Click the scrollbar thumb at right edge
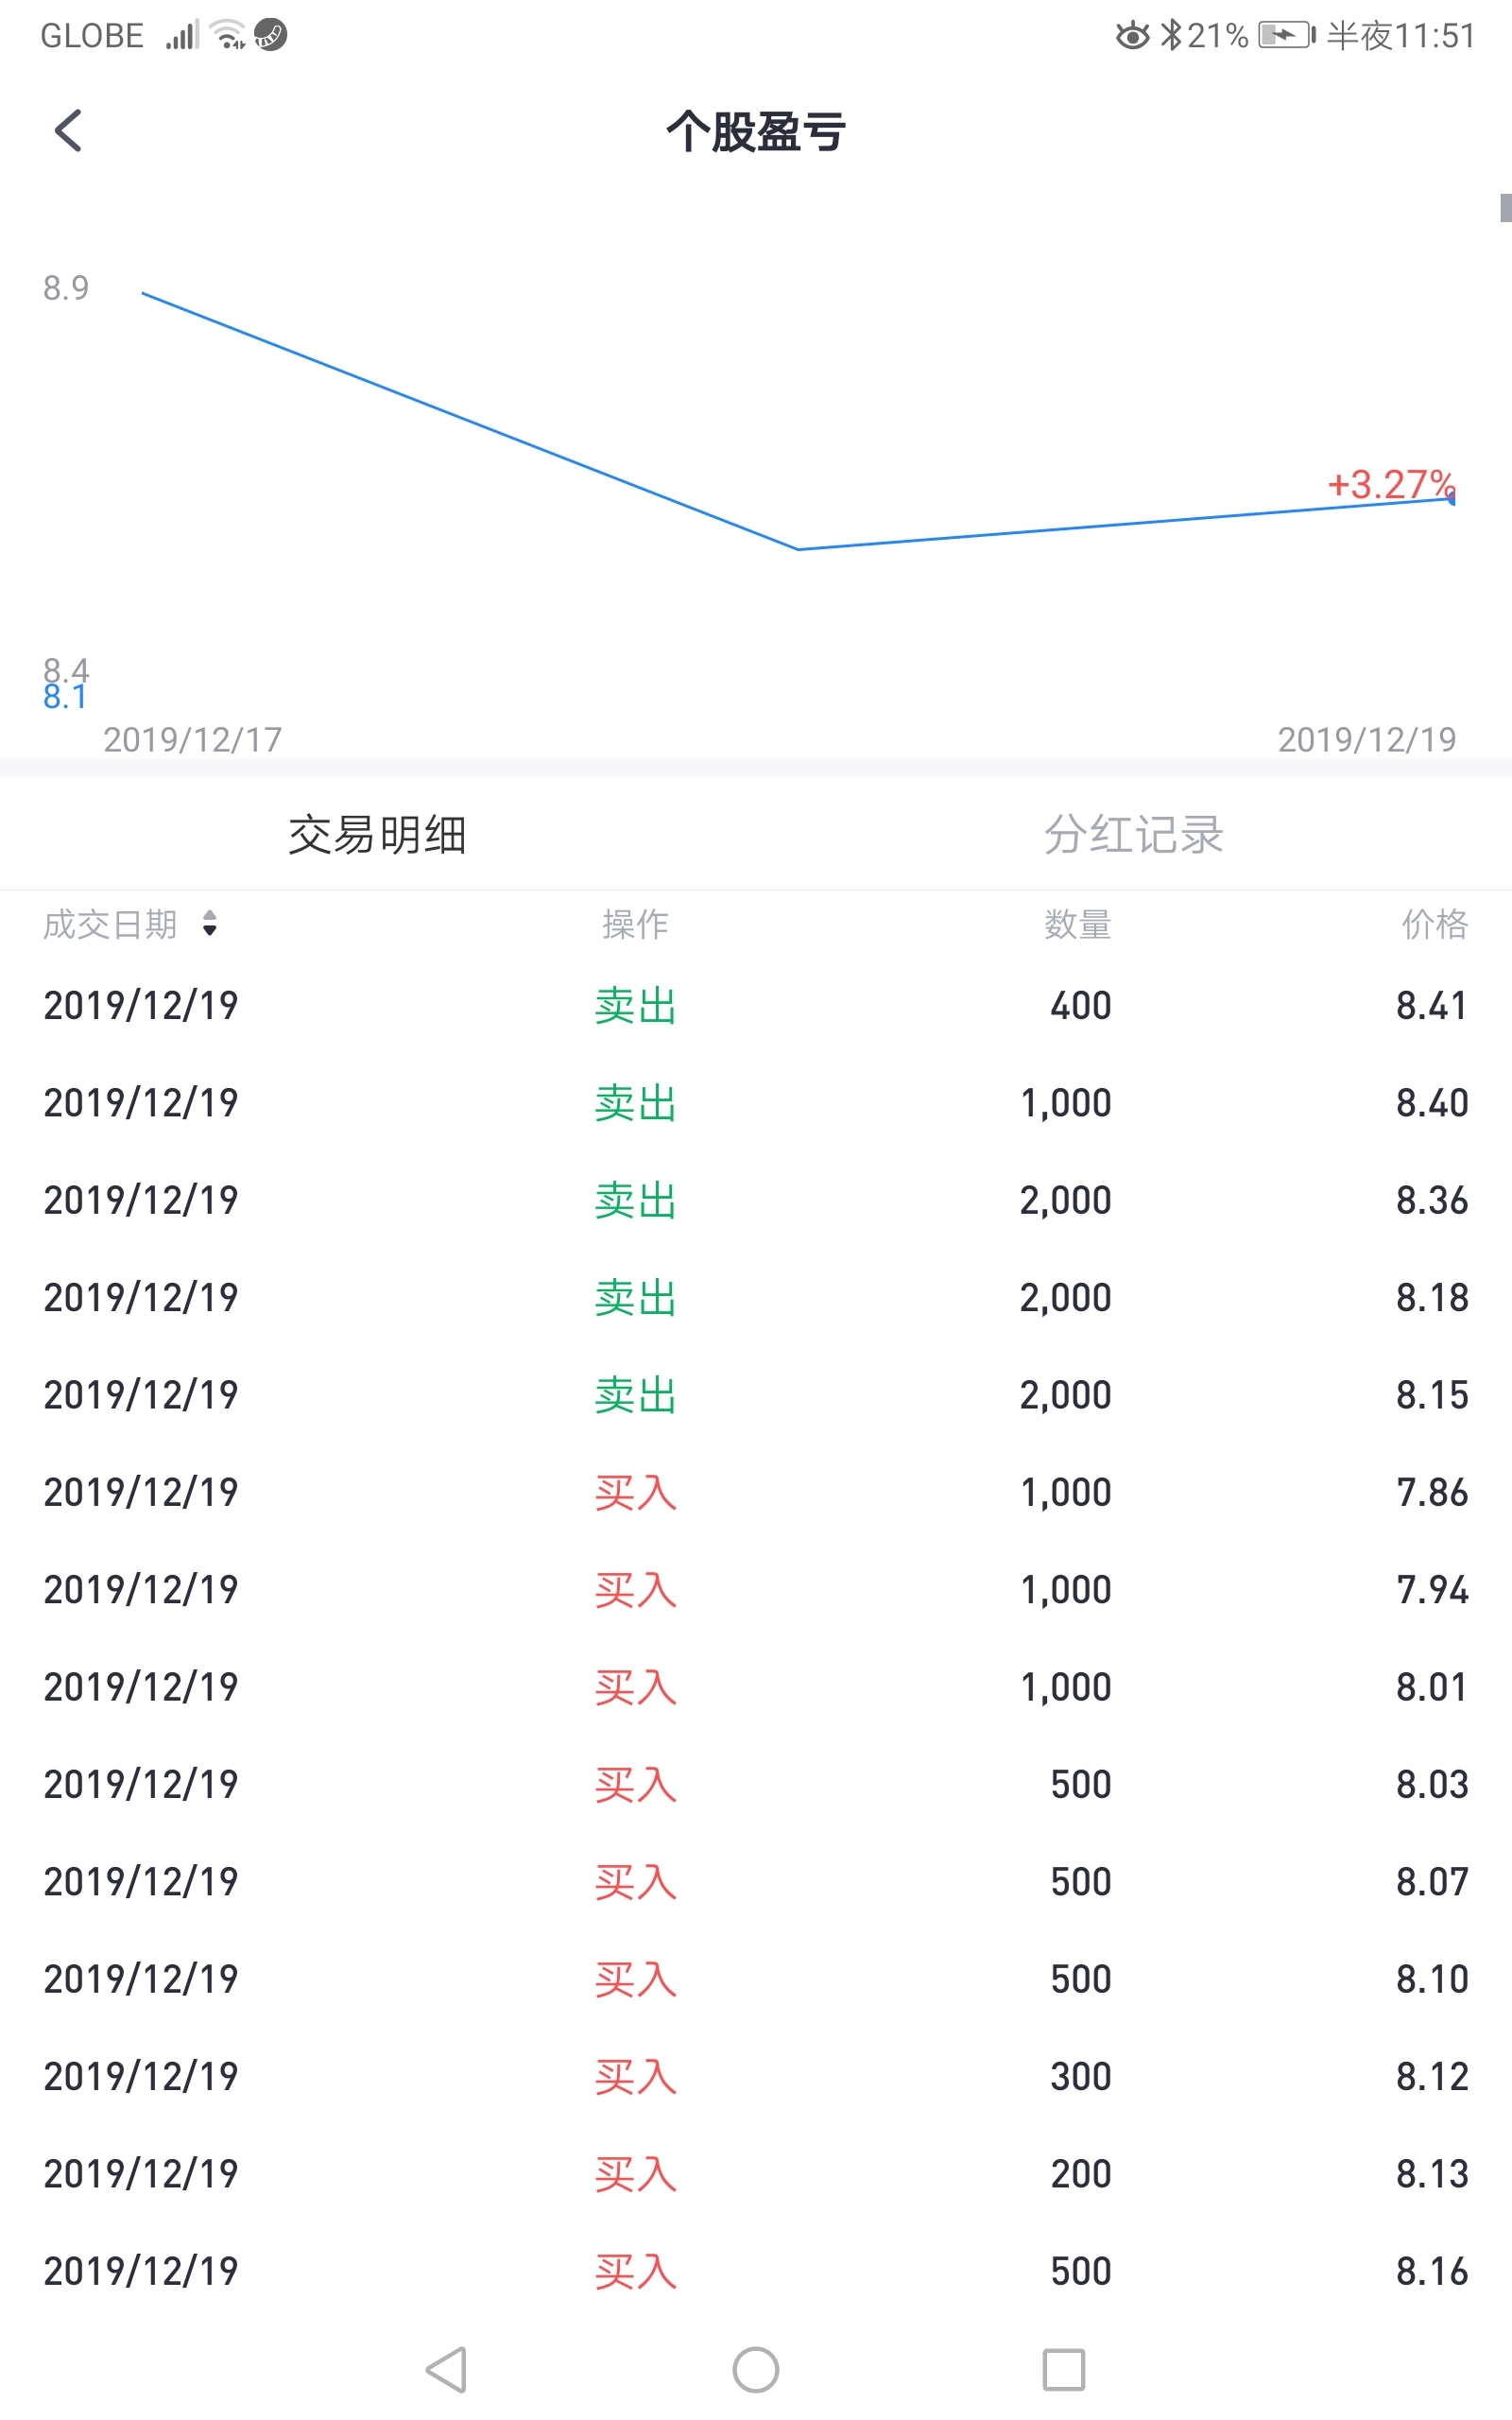This screenshot has height=2420, width=1512. [x=1505, y=207]
